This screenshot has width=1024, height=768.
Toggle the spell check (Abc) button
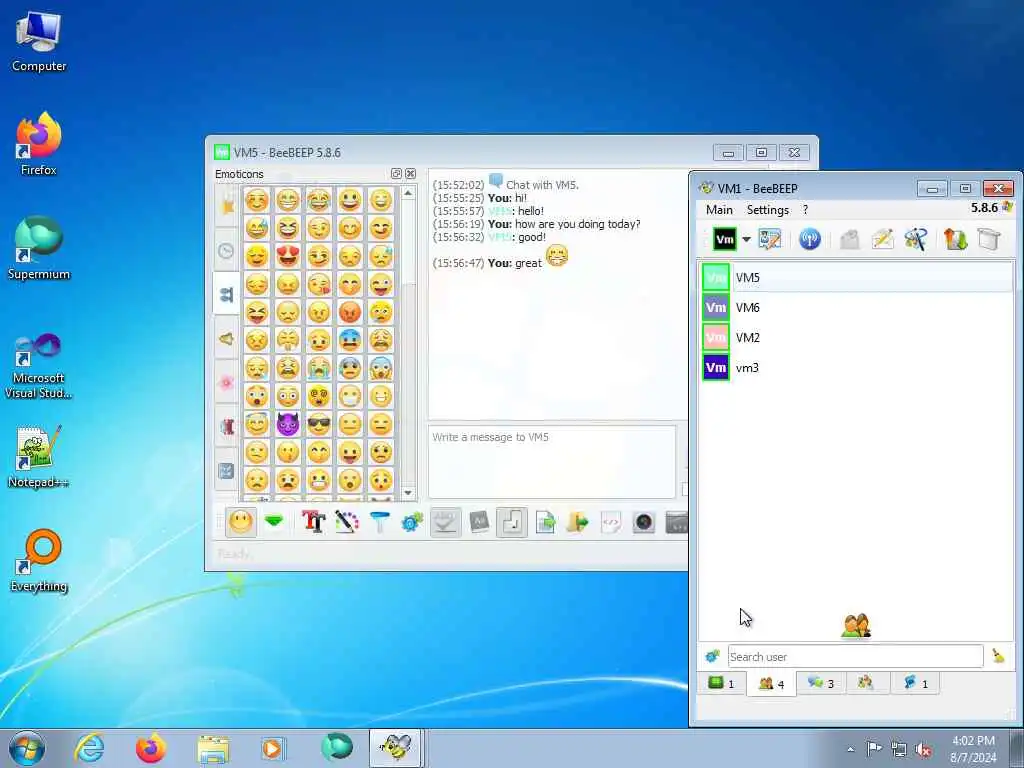(446, 522)
